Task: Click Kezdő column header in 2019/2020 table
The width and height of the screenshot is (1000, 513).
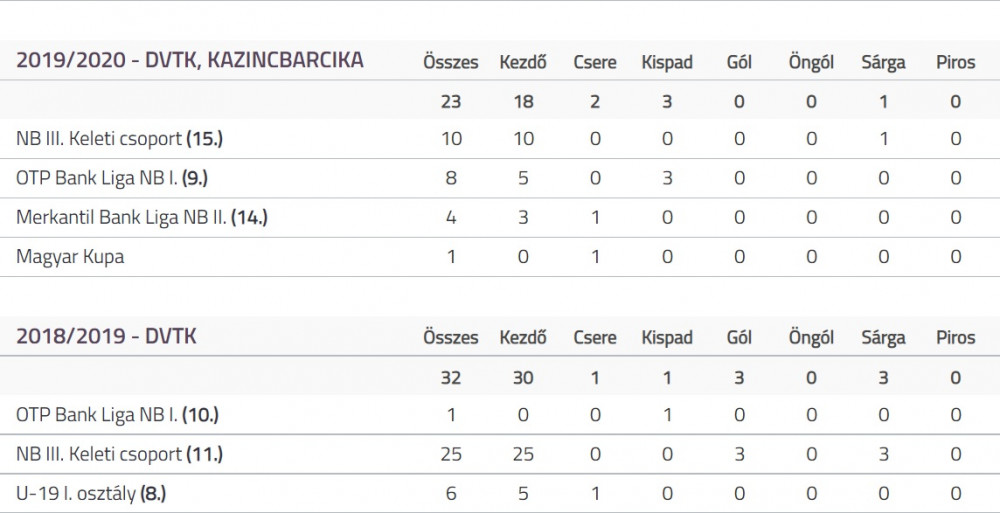Action: [523, 62]
